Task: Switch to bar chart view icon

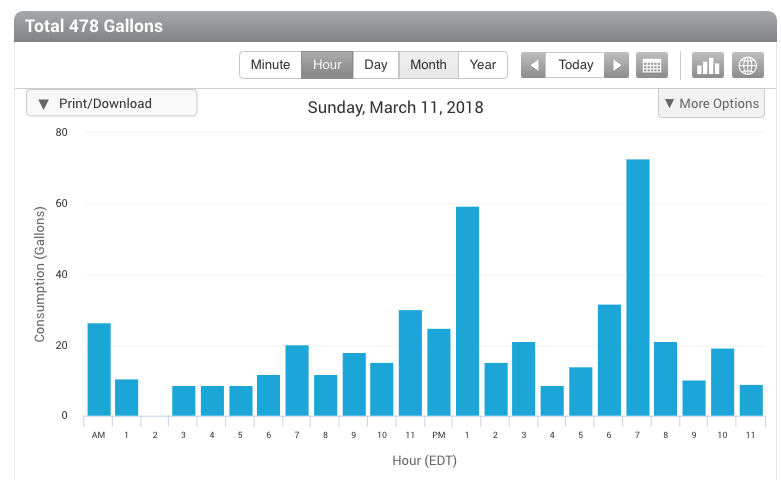Action: (708, 65)
